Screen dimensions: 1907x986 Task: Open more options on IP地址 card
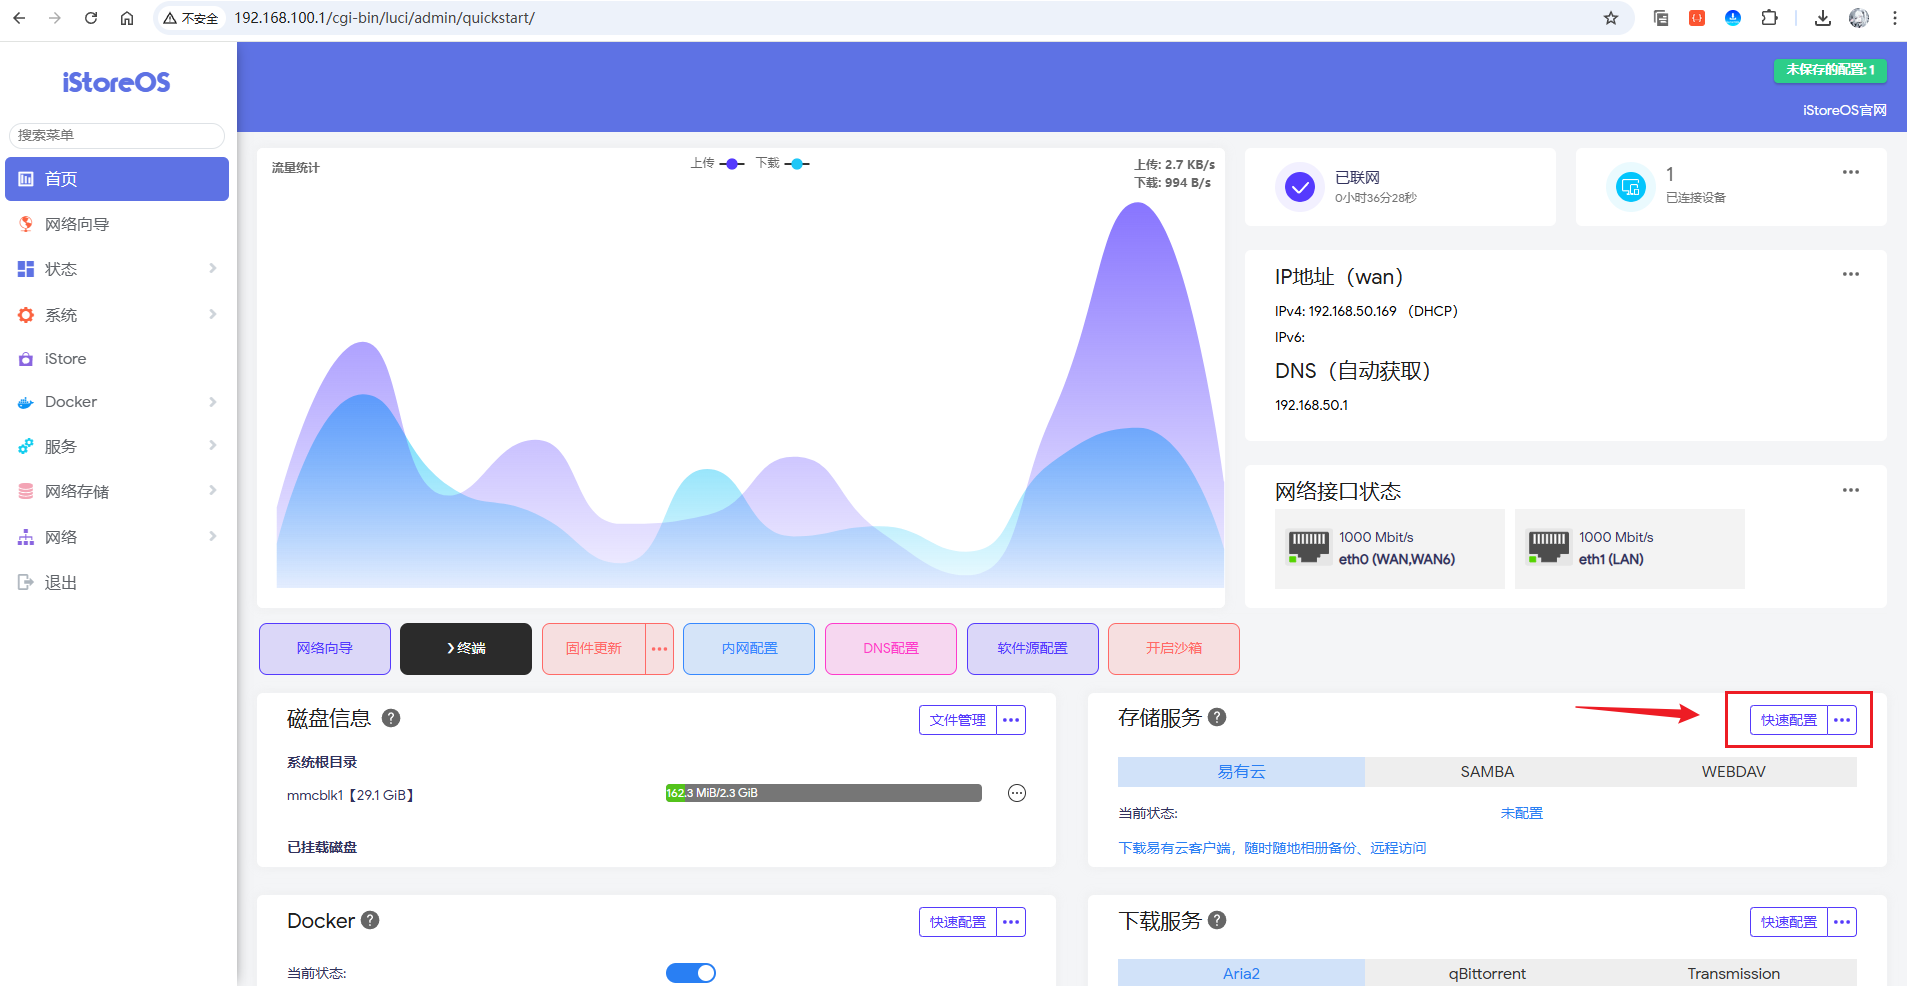click(x=1851, y=274)
